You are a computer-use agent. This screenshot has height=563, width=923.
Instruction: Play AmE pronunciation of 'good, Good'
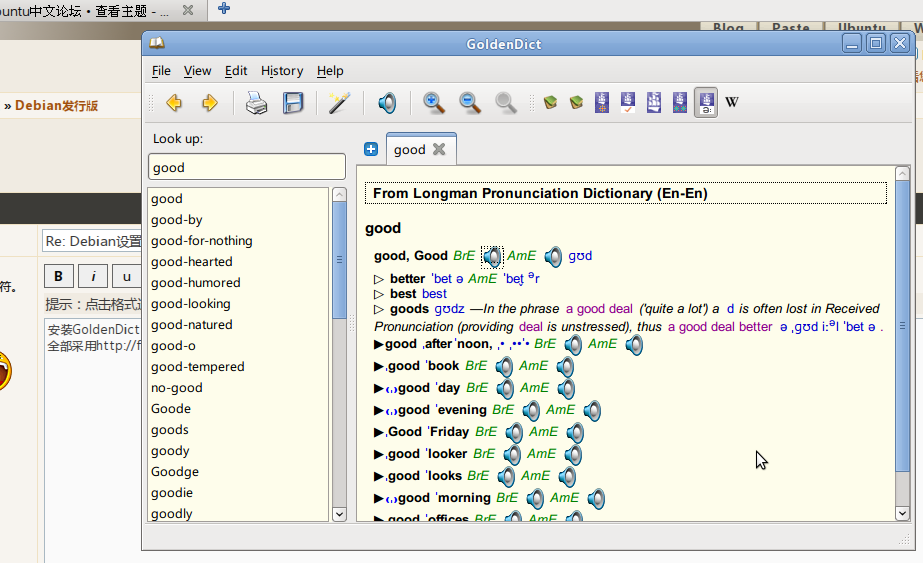click(553, 256)
